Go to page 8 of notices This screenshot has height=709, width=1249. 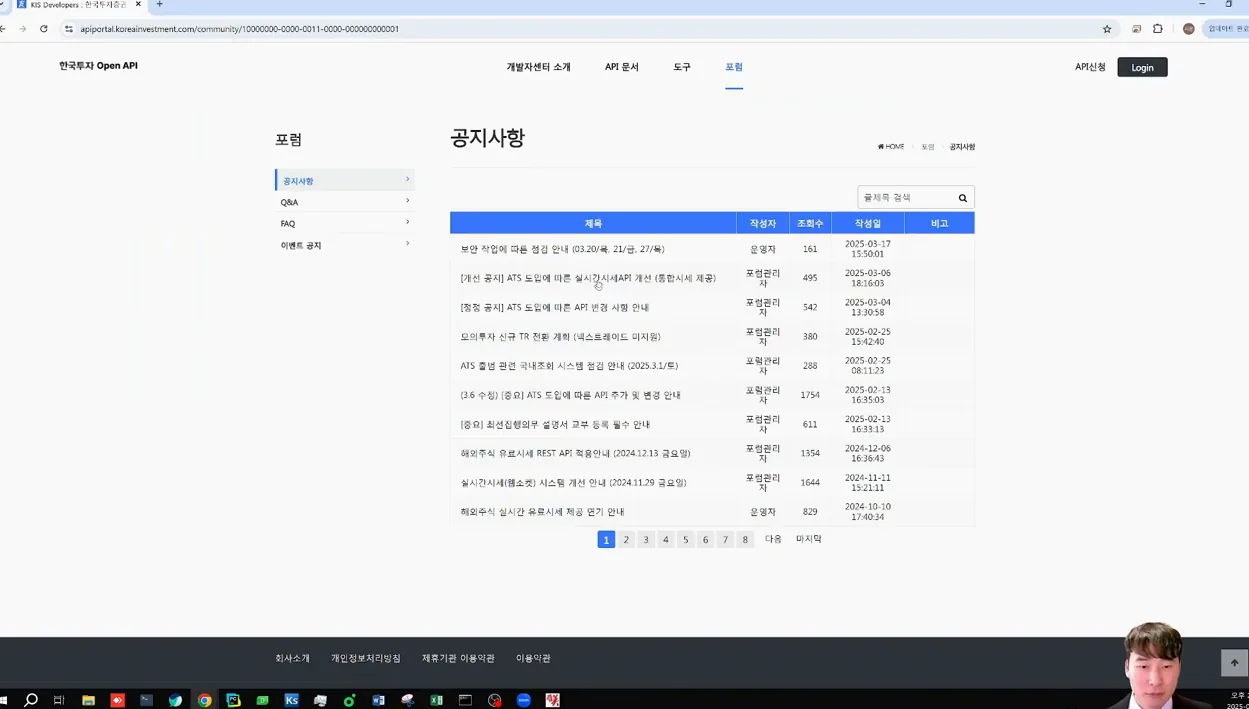(x=745, y=540)
